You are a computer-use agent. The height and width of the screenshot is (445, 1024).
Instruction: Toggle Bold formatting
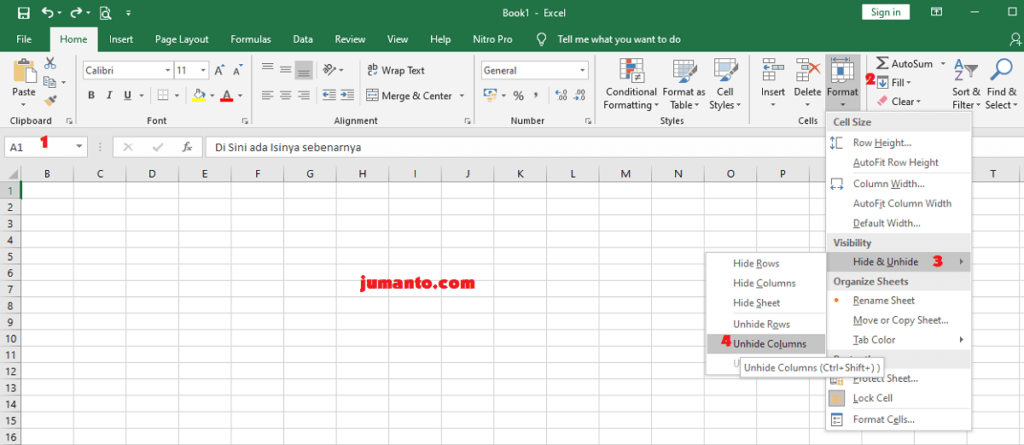pos(91,95)
